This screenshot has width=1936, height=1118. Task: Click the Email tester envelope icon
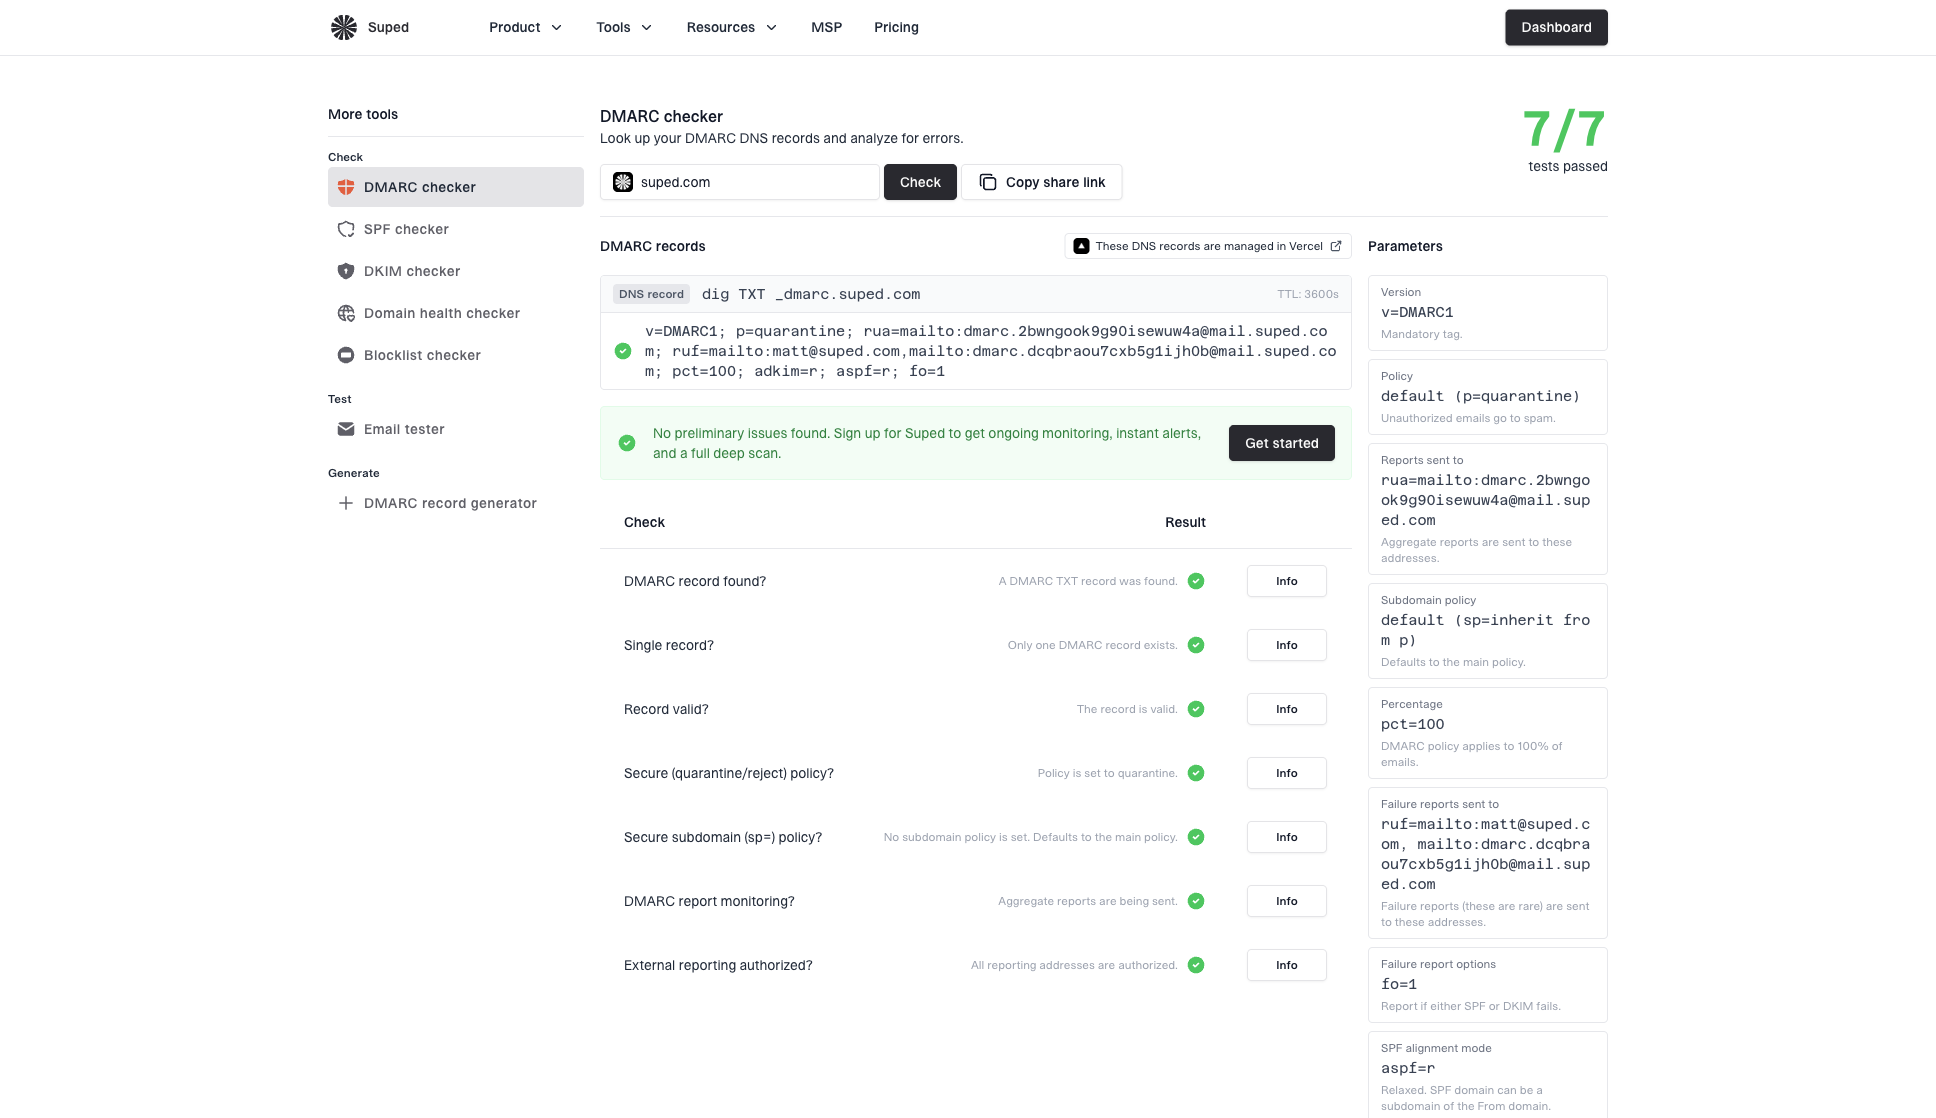(346, 429)
